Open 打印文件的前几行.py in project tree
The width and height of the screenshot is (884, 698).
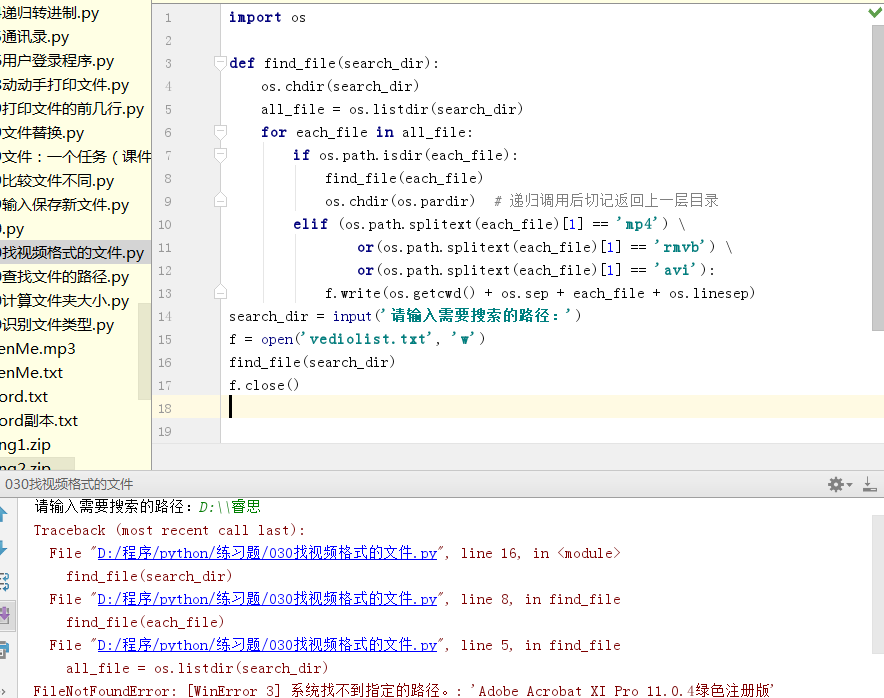[72, 109]
